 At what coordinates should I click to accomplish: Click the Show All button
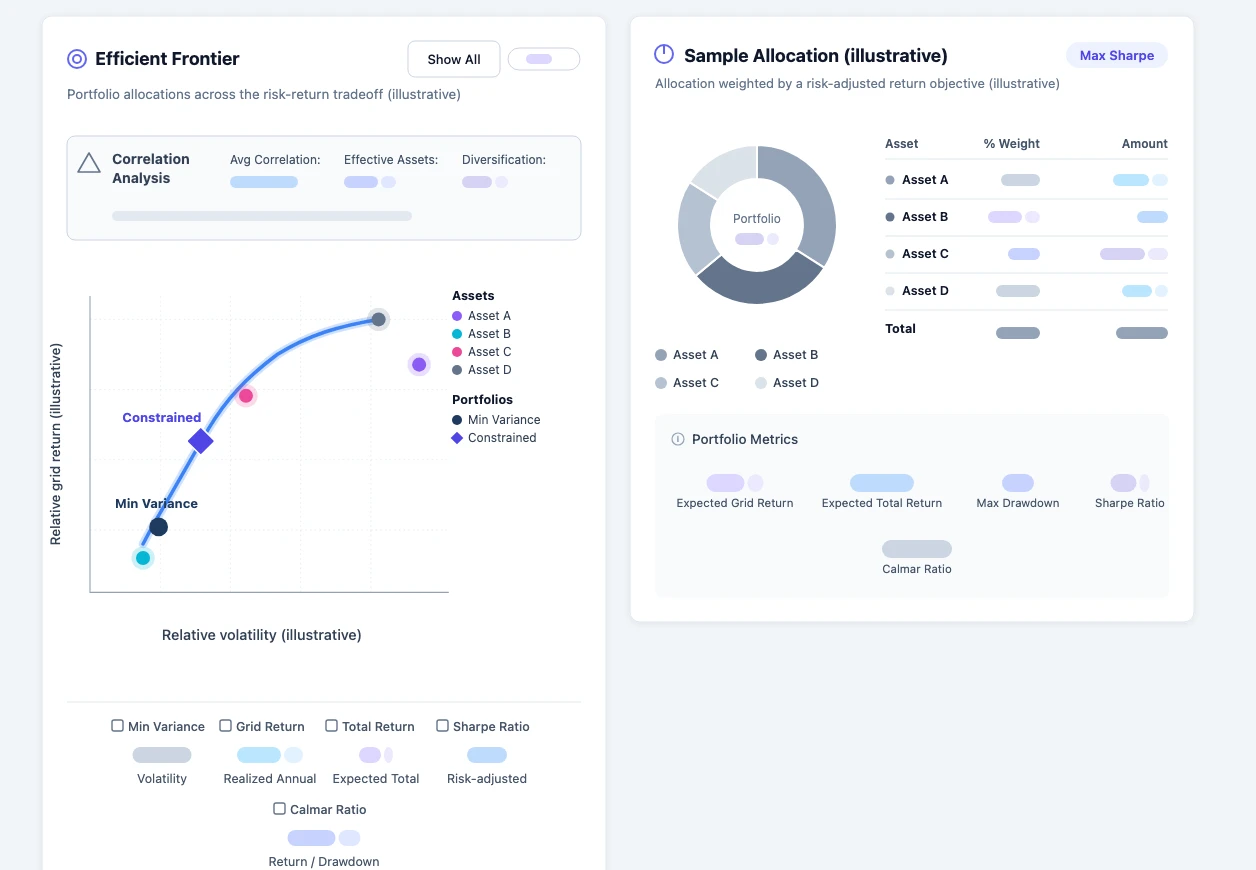[454, 59]
